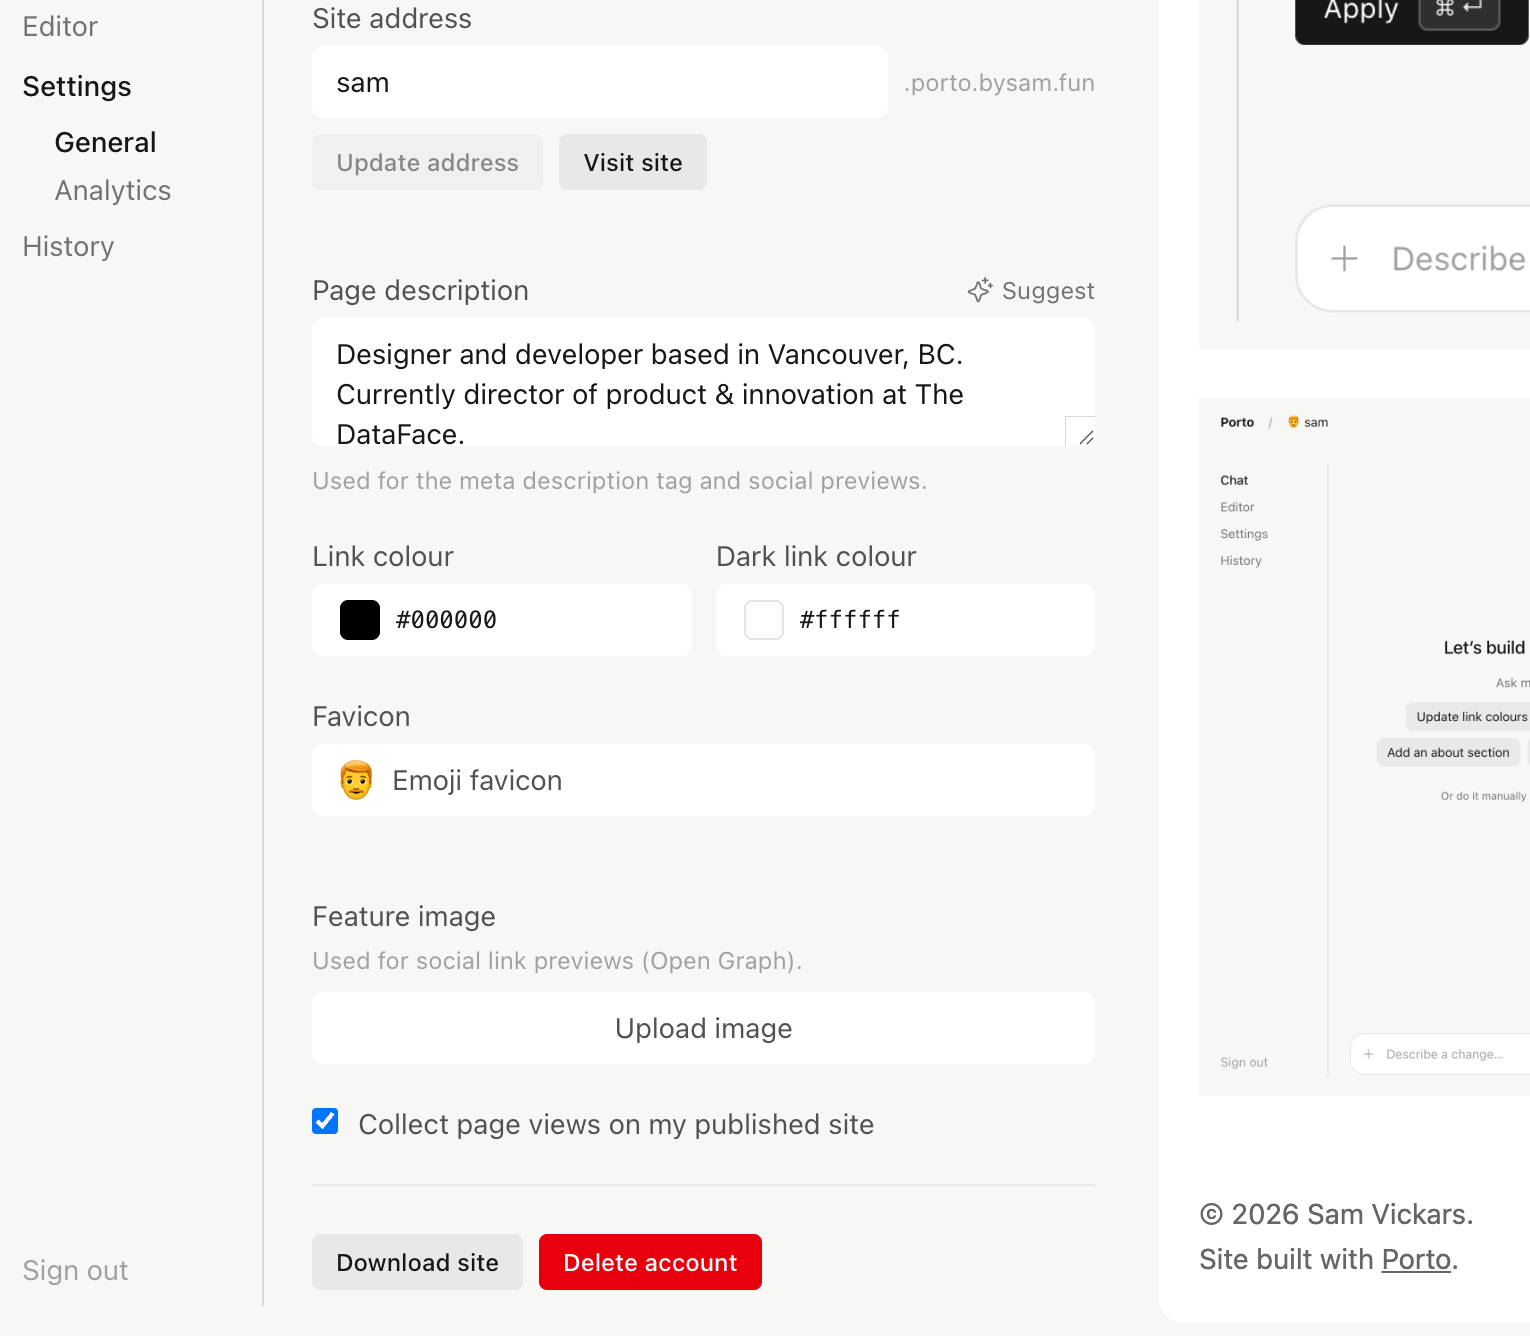1530x1336 pixels.
Task: Open the General settings subsection
Action: [x=105, y=143]
